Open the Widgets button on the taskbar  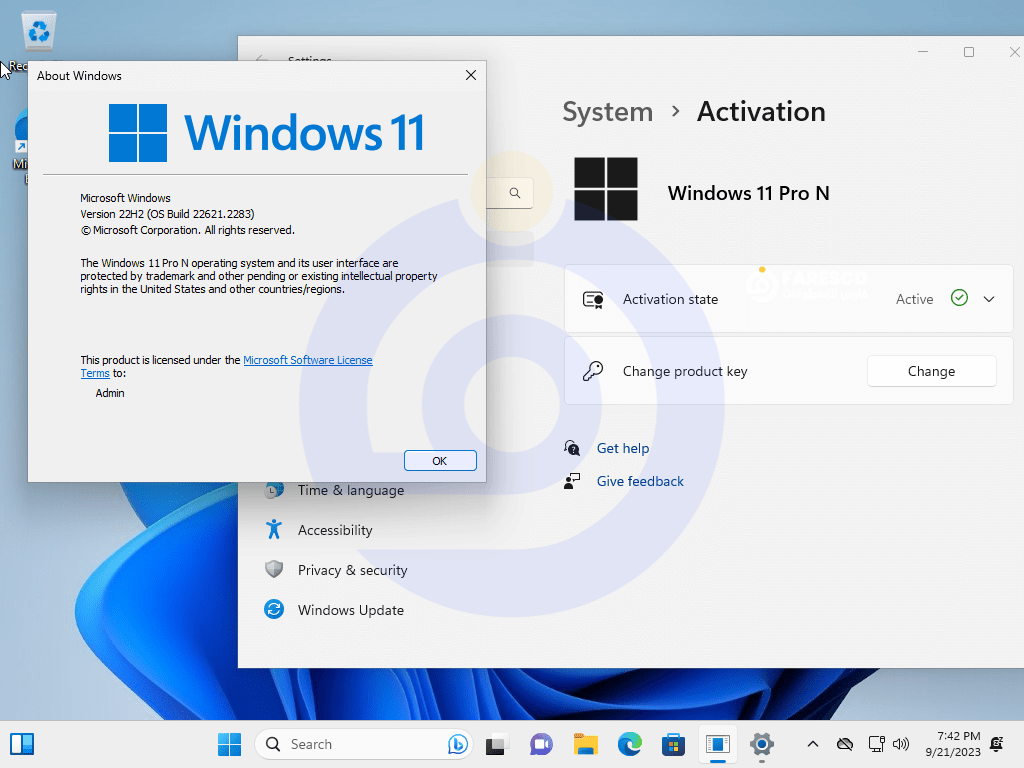click(22, 744)
